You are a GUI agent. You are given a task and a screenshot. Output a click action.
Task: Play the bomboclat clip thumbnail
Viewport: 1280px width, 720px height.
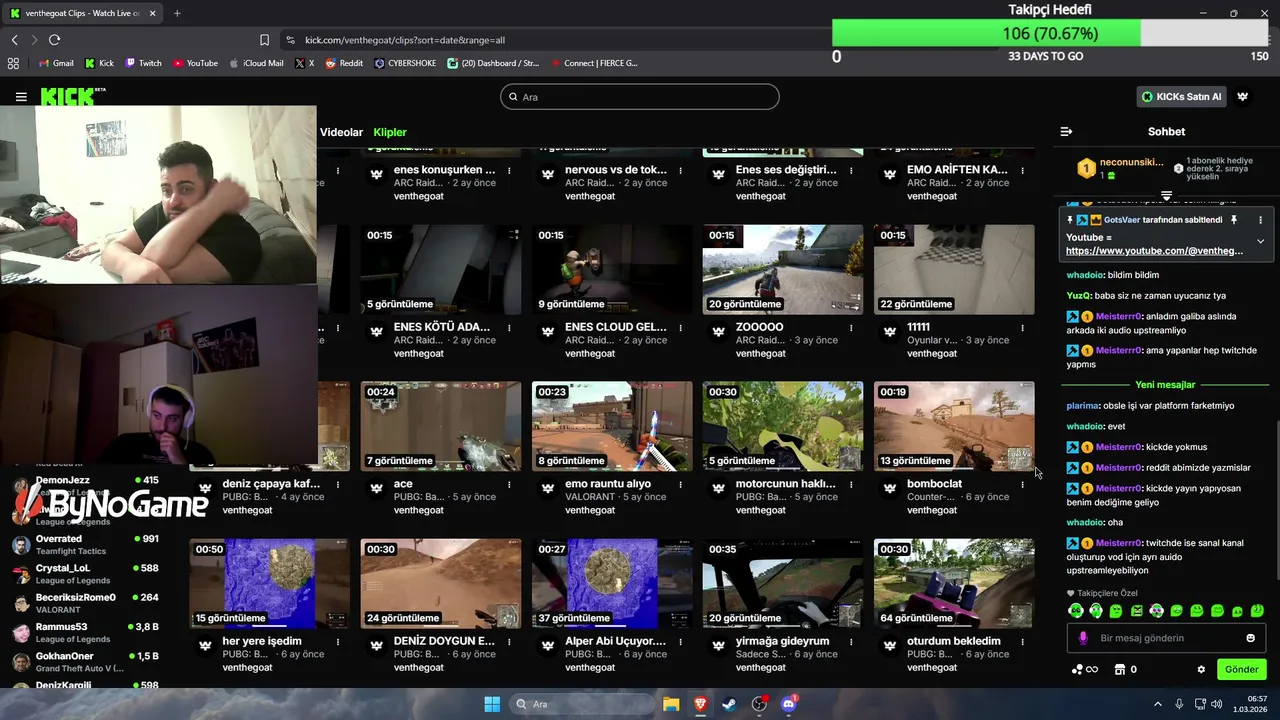tap(954, 426)
